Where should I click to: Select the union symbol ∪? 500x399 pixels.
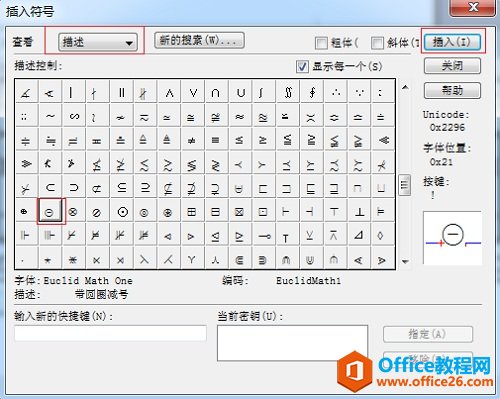coord(240,92)
